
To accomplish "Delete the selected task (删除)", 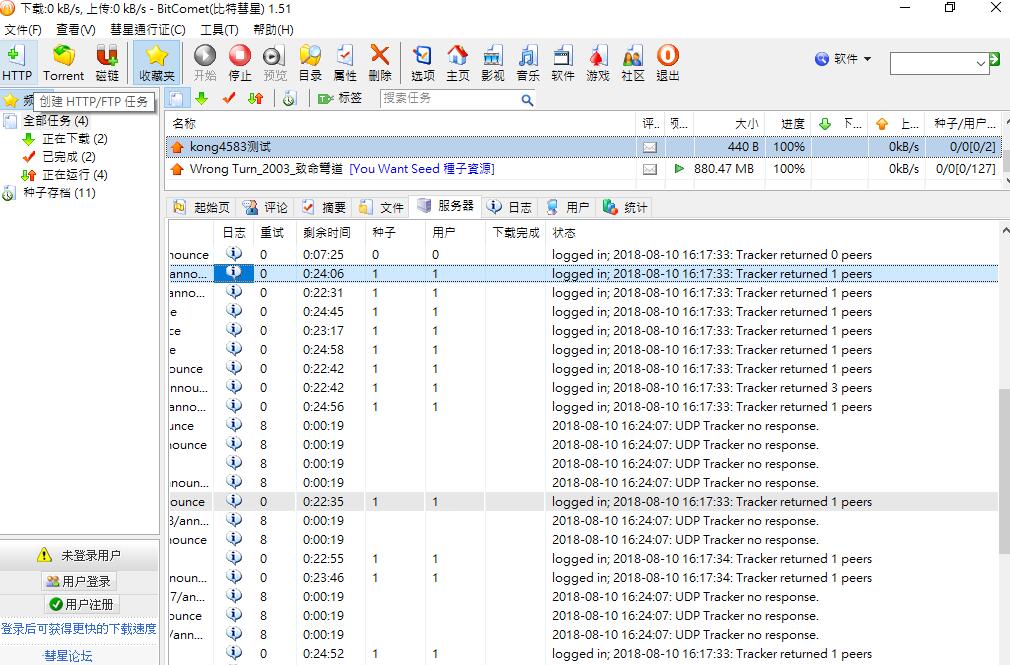I will tap(380, 63).
